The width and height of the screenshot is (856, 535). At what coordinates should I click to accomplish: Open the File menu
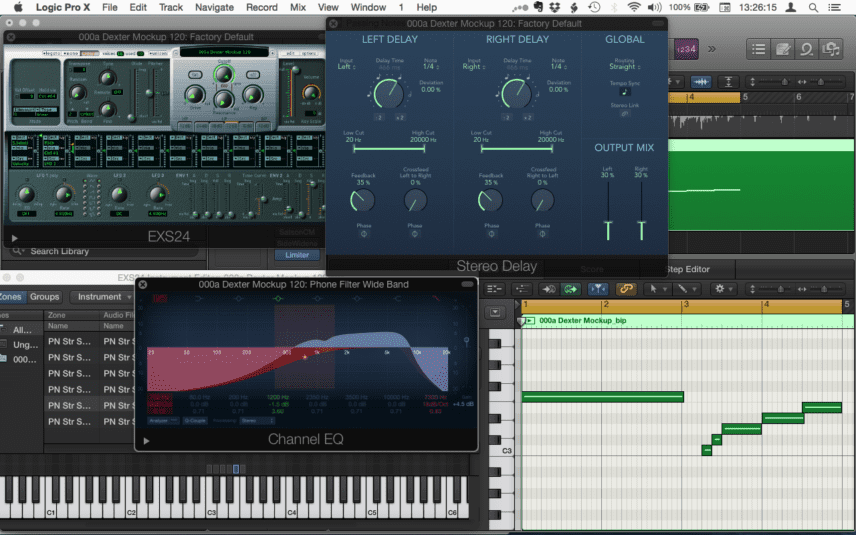110,7
